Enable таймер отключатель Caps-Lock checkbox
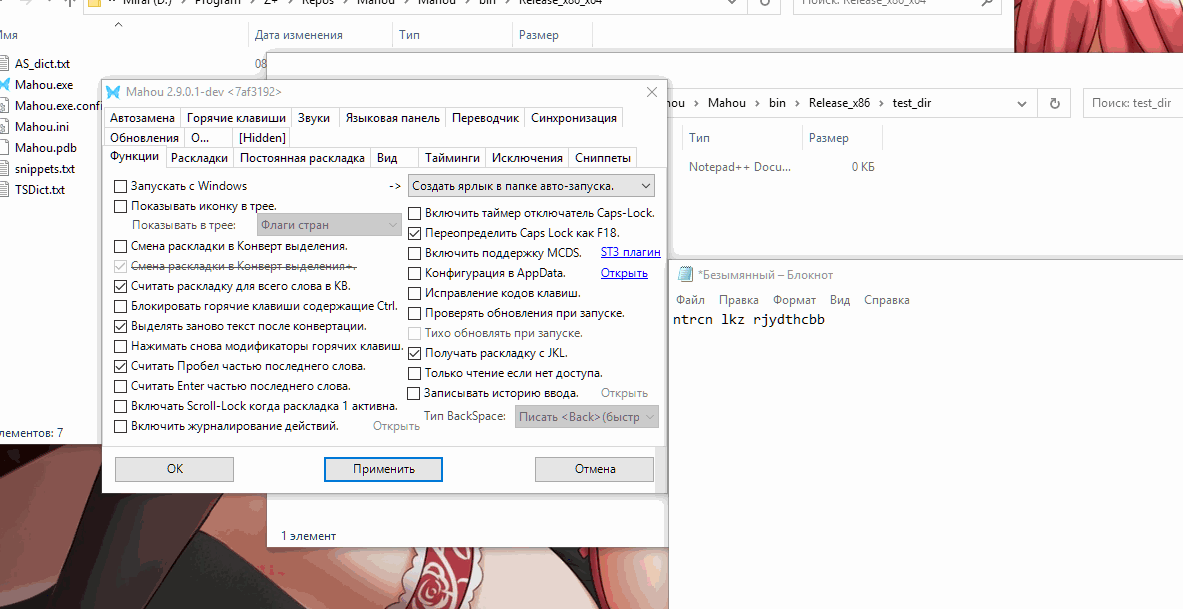This screenshot has width=1183, height=609. coord(414,214)
